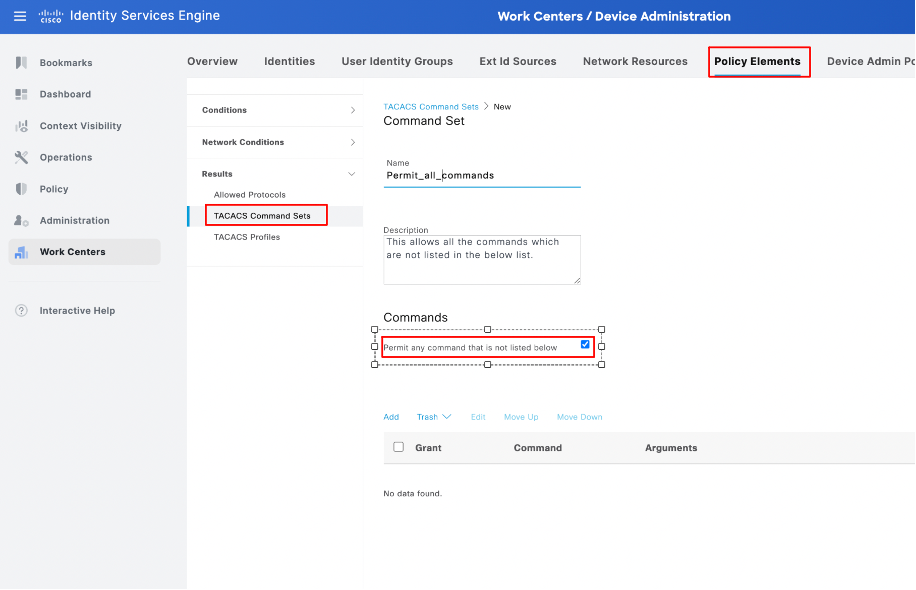Expand the Conditions section chevron
916x590 pixels.
[353, 110]
